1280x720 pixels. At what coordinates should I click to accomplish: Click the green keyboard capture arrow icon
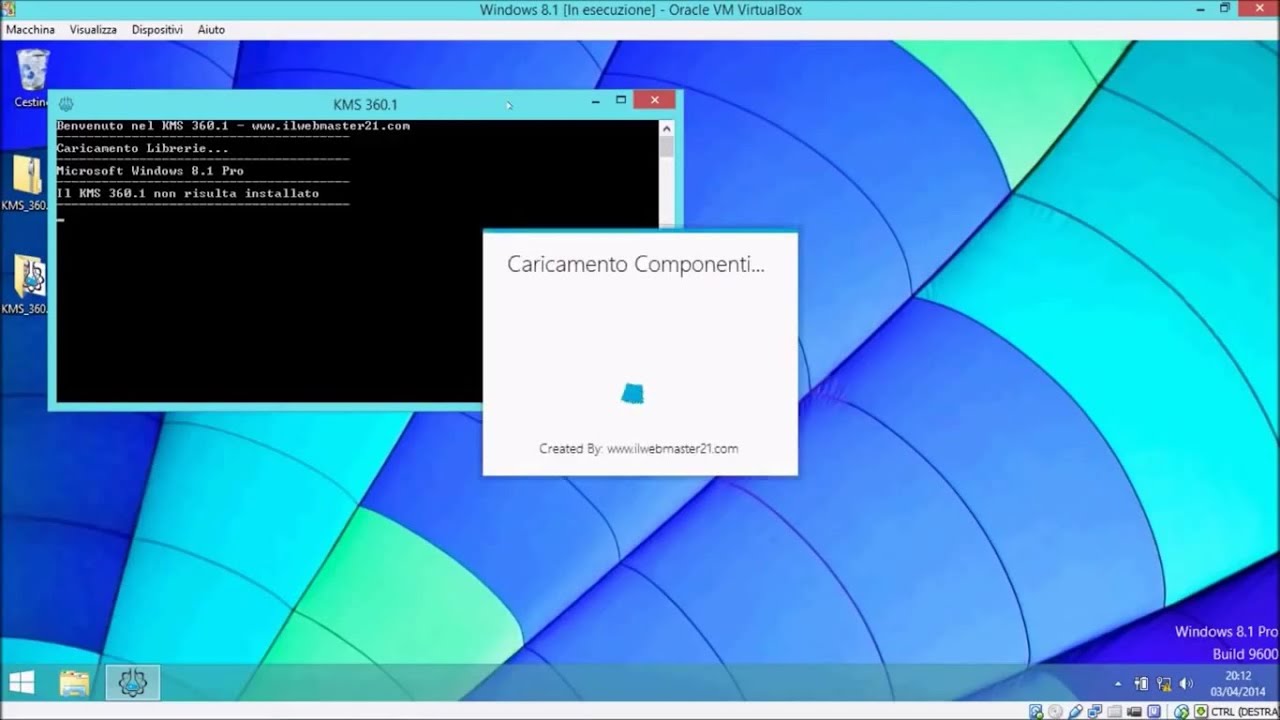coord(1200,711)
